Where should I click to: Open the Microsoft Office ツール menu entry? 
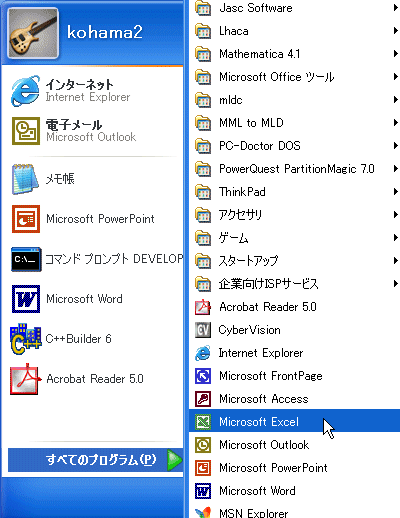pyautogui.click(x=295, y=77)
